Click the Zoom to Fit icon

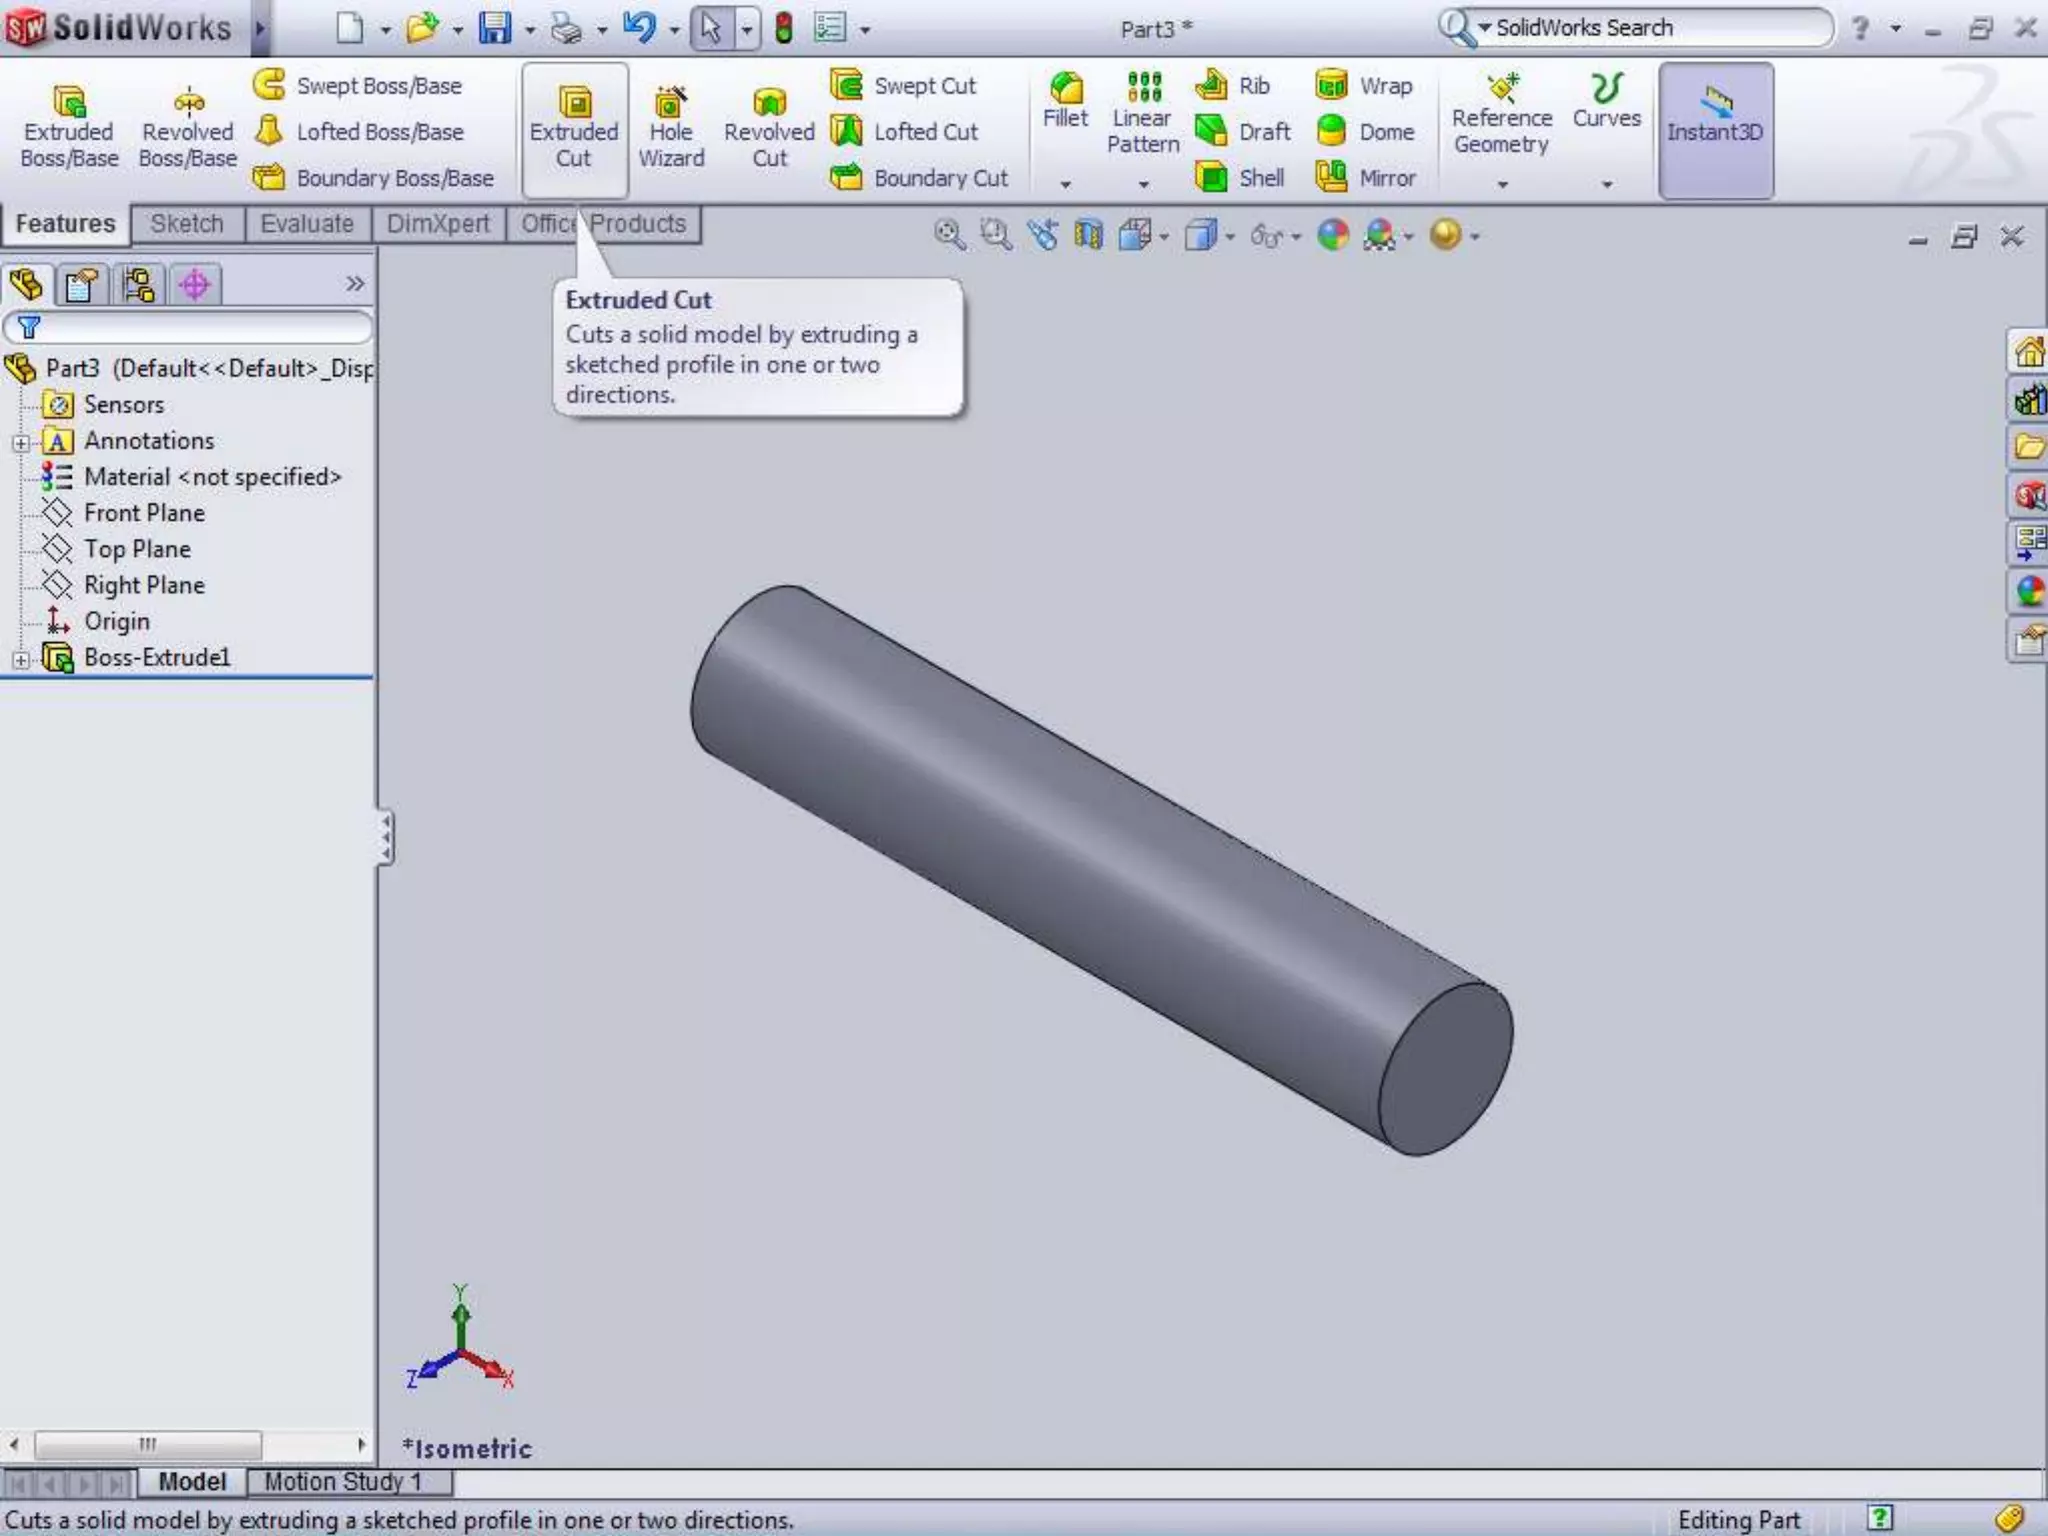tap(948, 236)
